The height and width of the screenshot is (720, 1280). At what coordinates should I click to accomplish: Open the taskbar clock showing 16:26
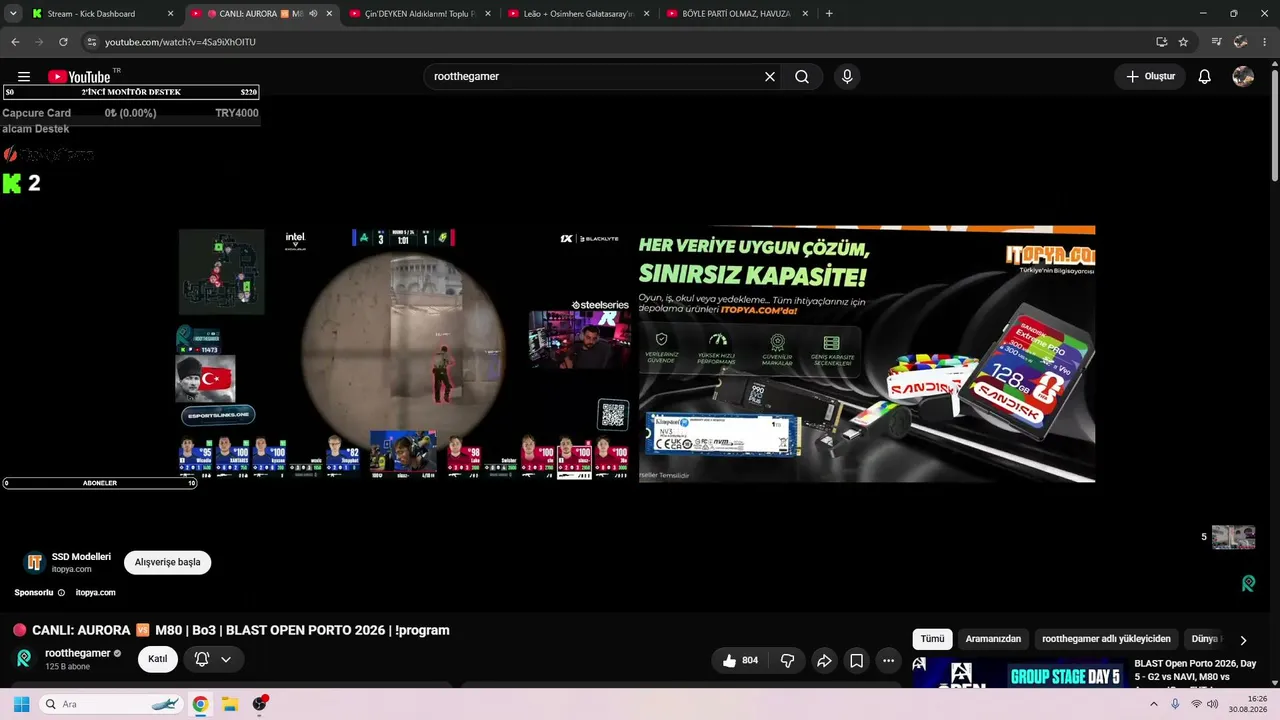(1250, 704)
